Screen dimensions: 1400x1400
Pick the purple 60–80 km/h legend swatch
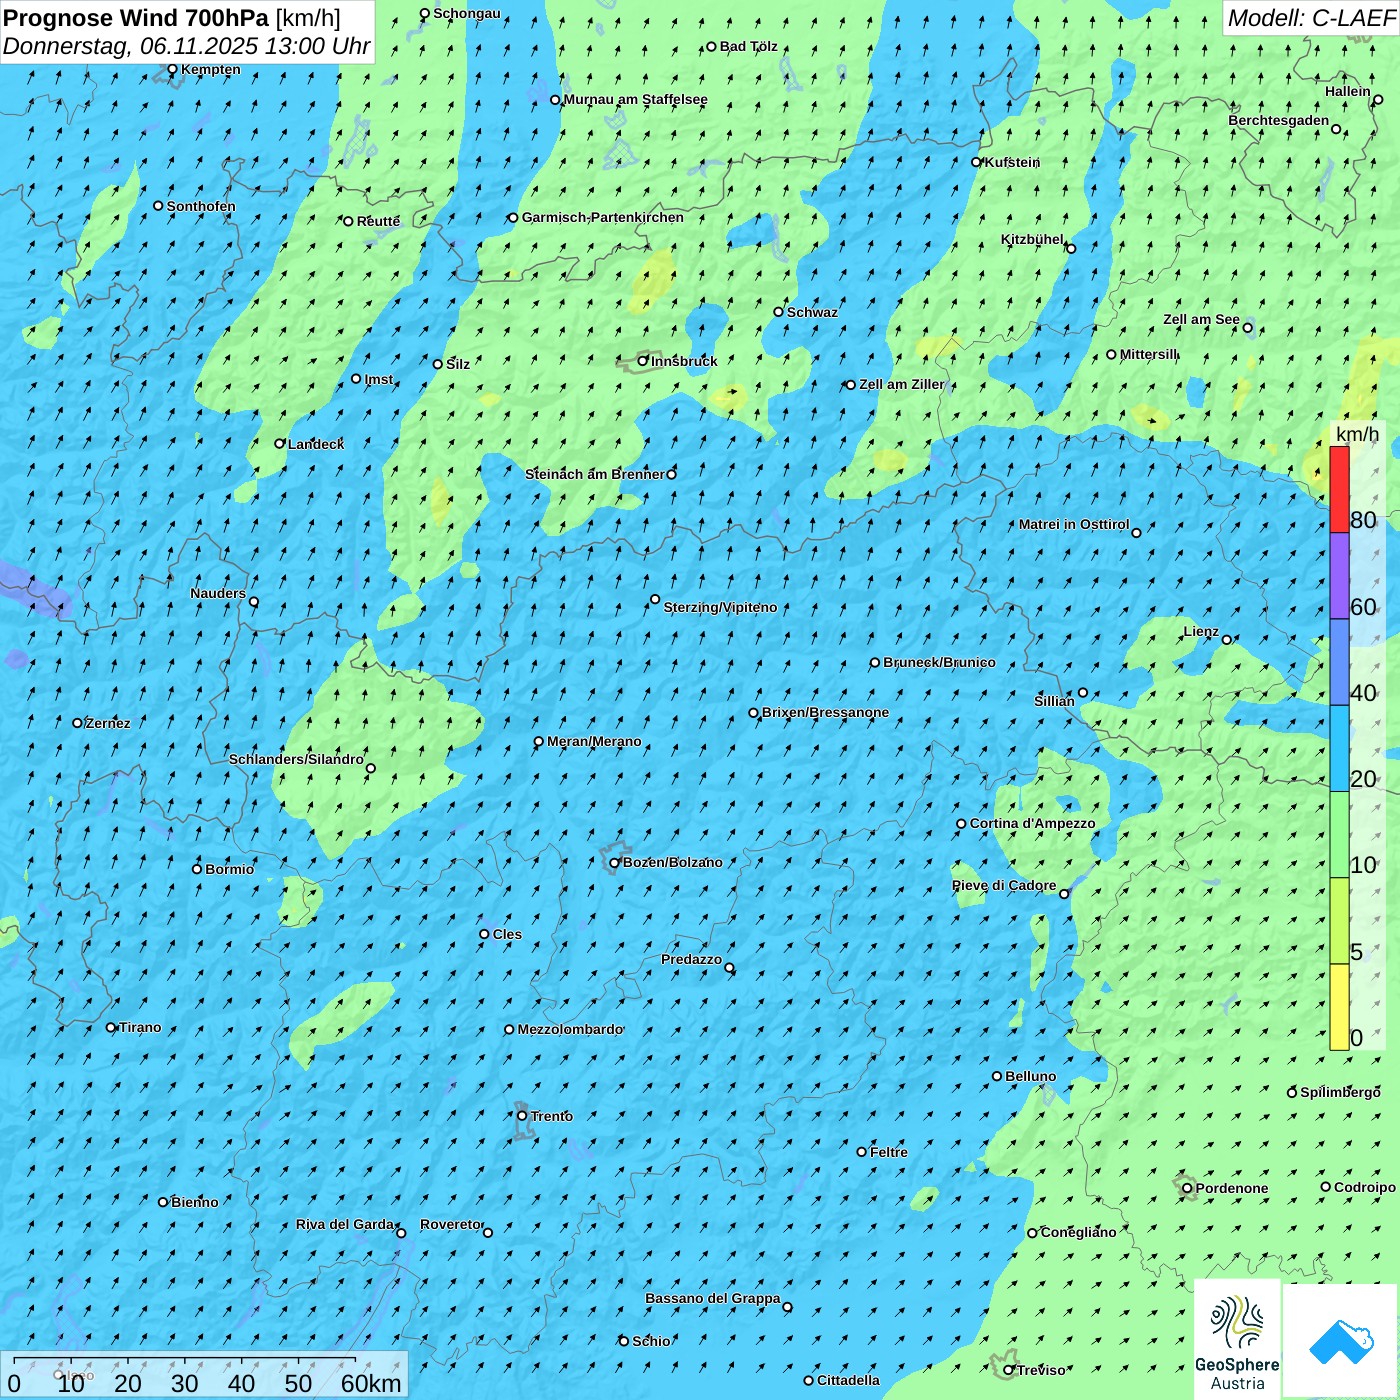[1339, 576]
